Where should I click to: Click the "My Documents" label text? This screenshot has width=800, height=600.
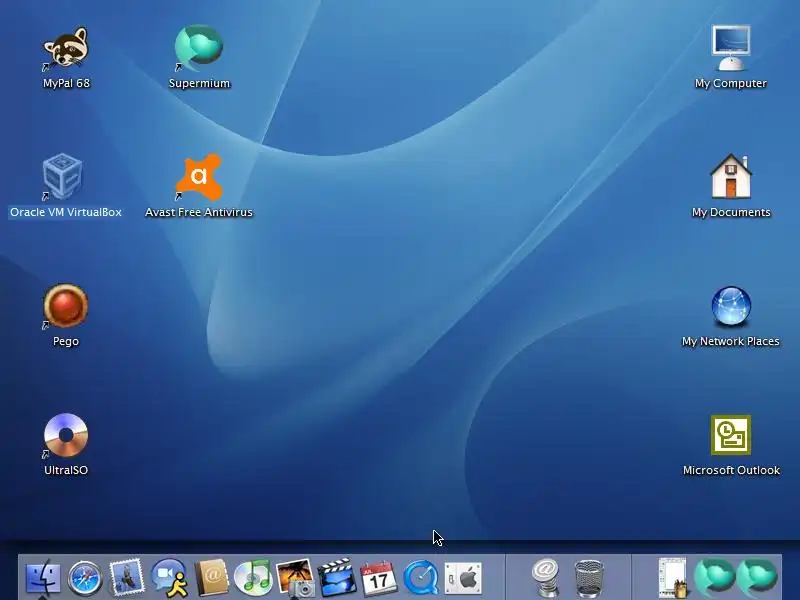[731, 212]
